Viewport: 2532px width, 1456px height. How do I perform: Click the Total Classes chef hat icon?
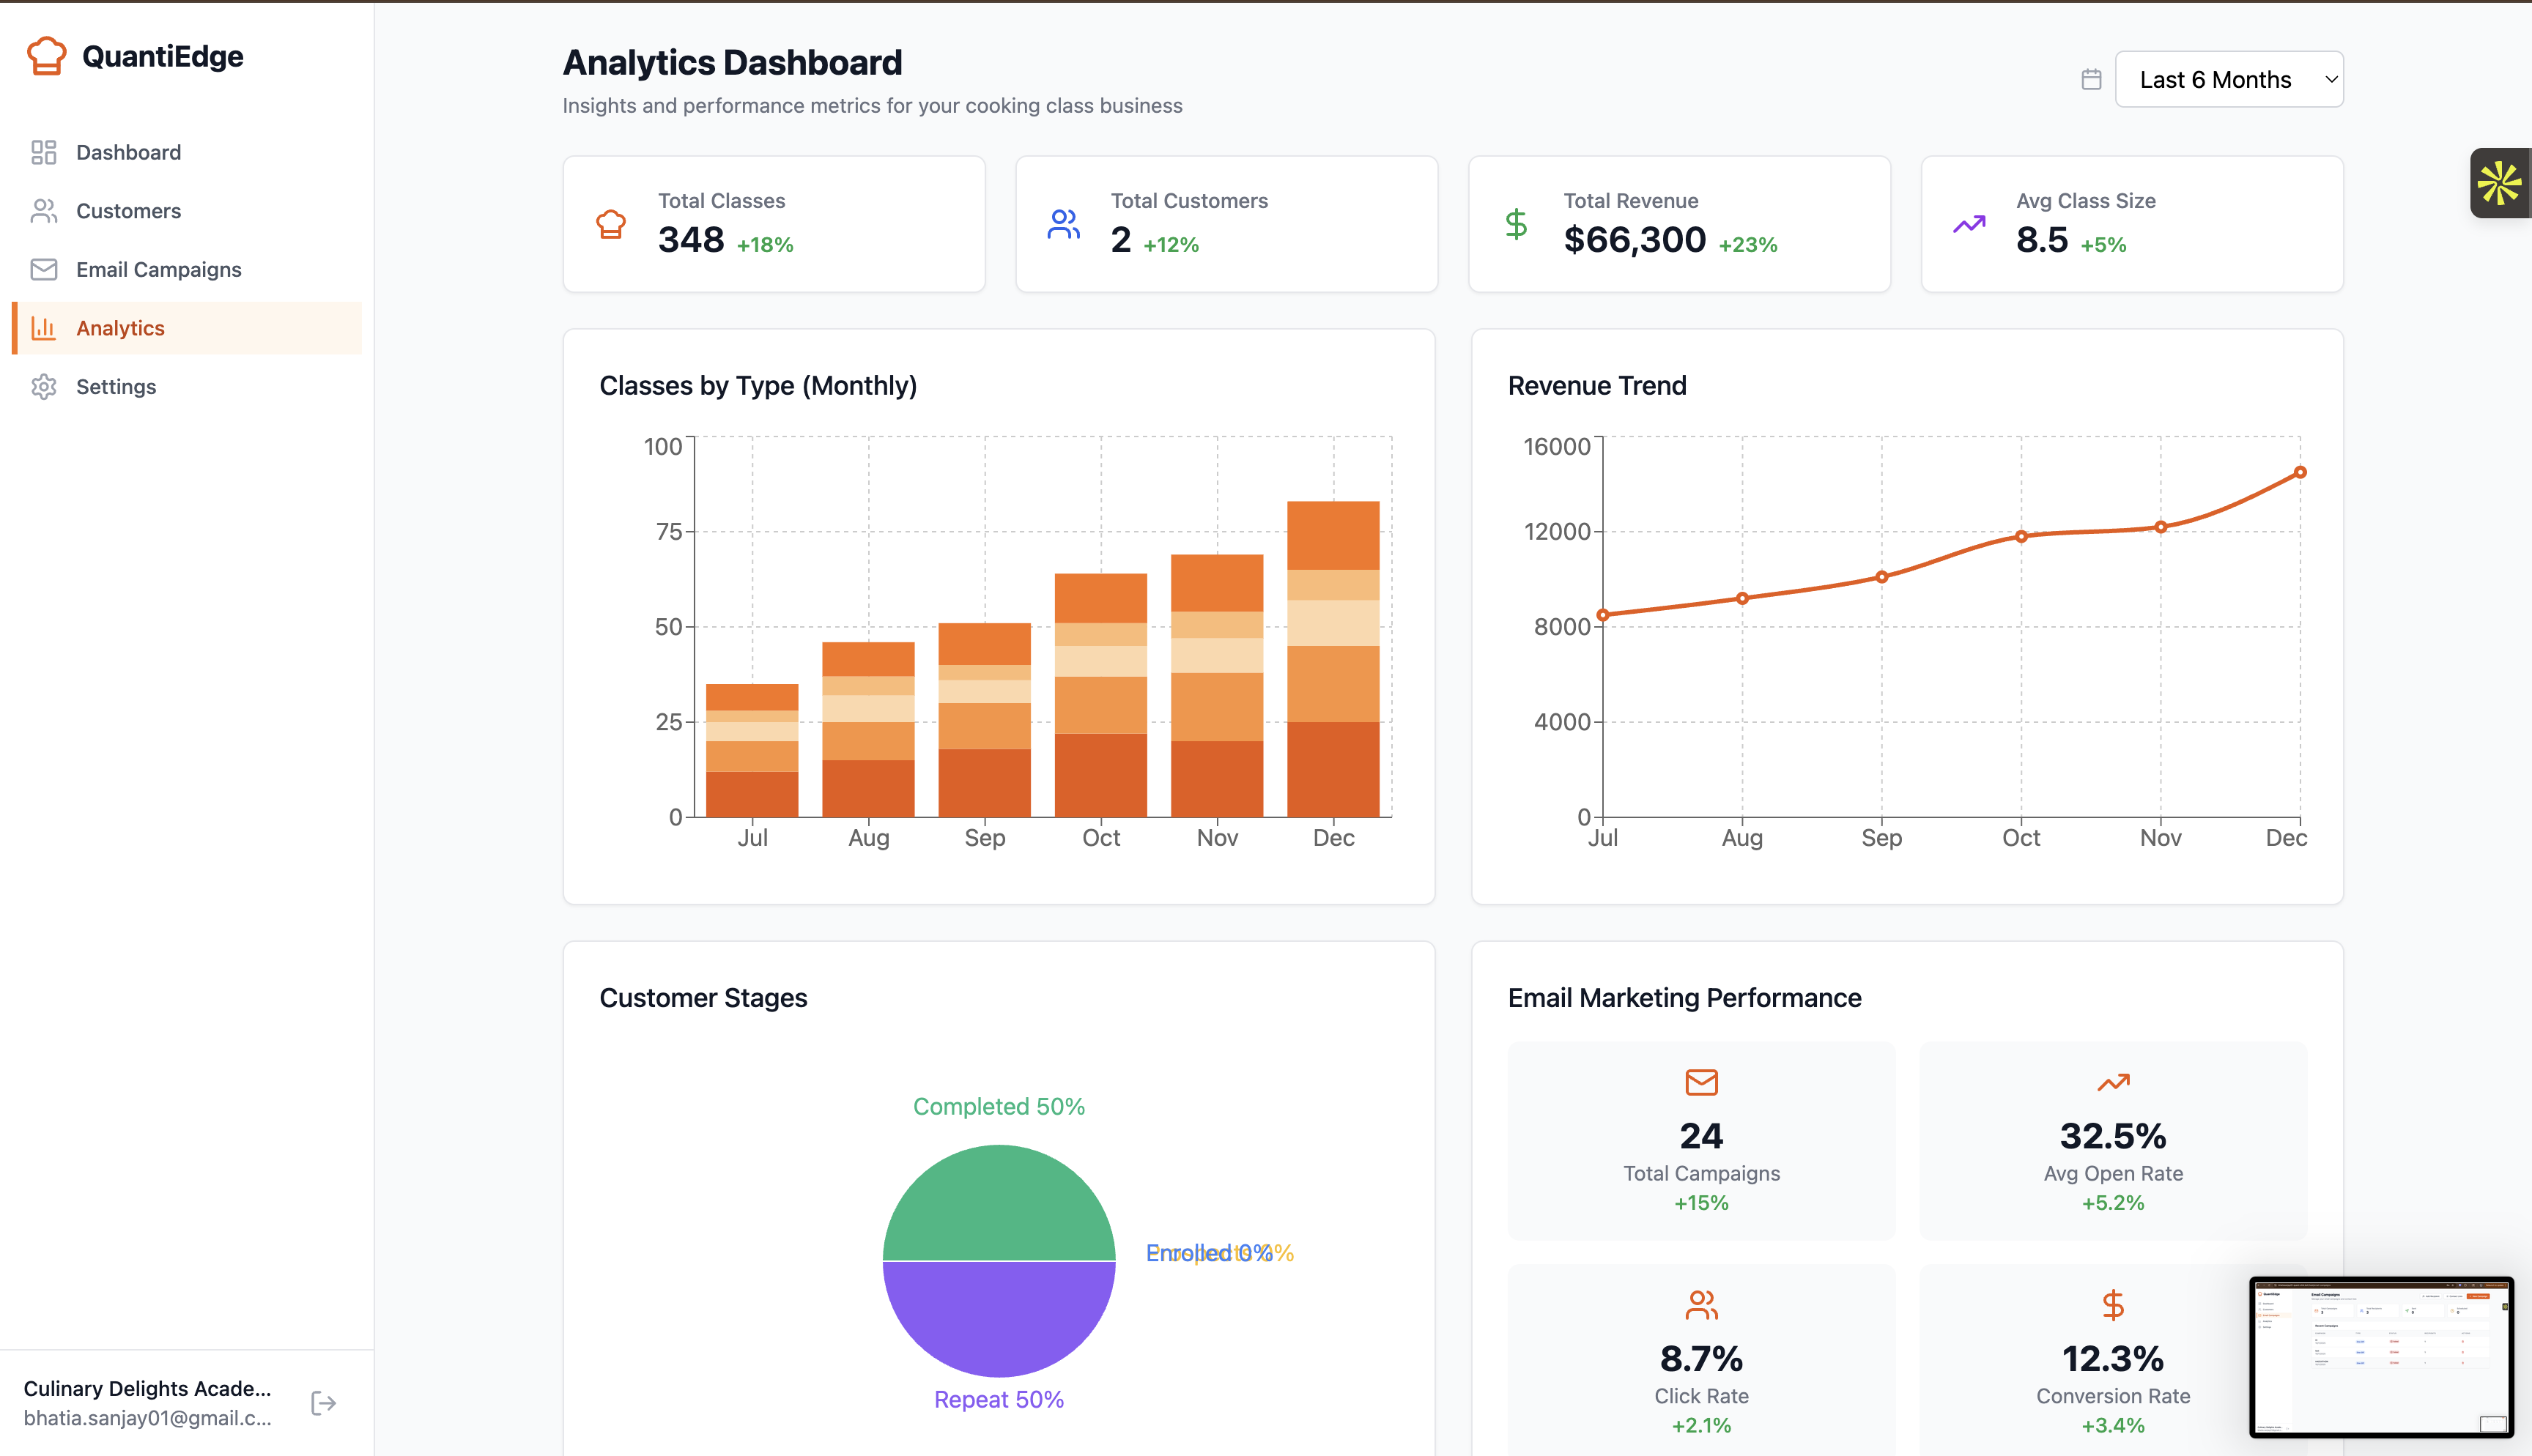(611, 224)
